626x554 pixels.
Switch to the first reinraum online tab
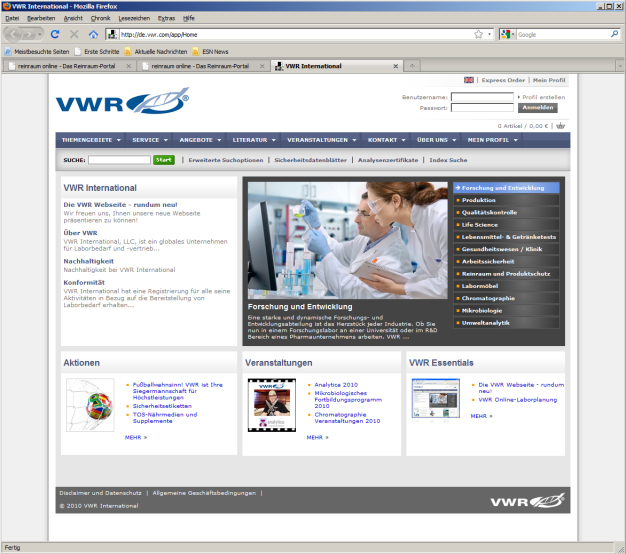69,66
